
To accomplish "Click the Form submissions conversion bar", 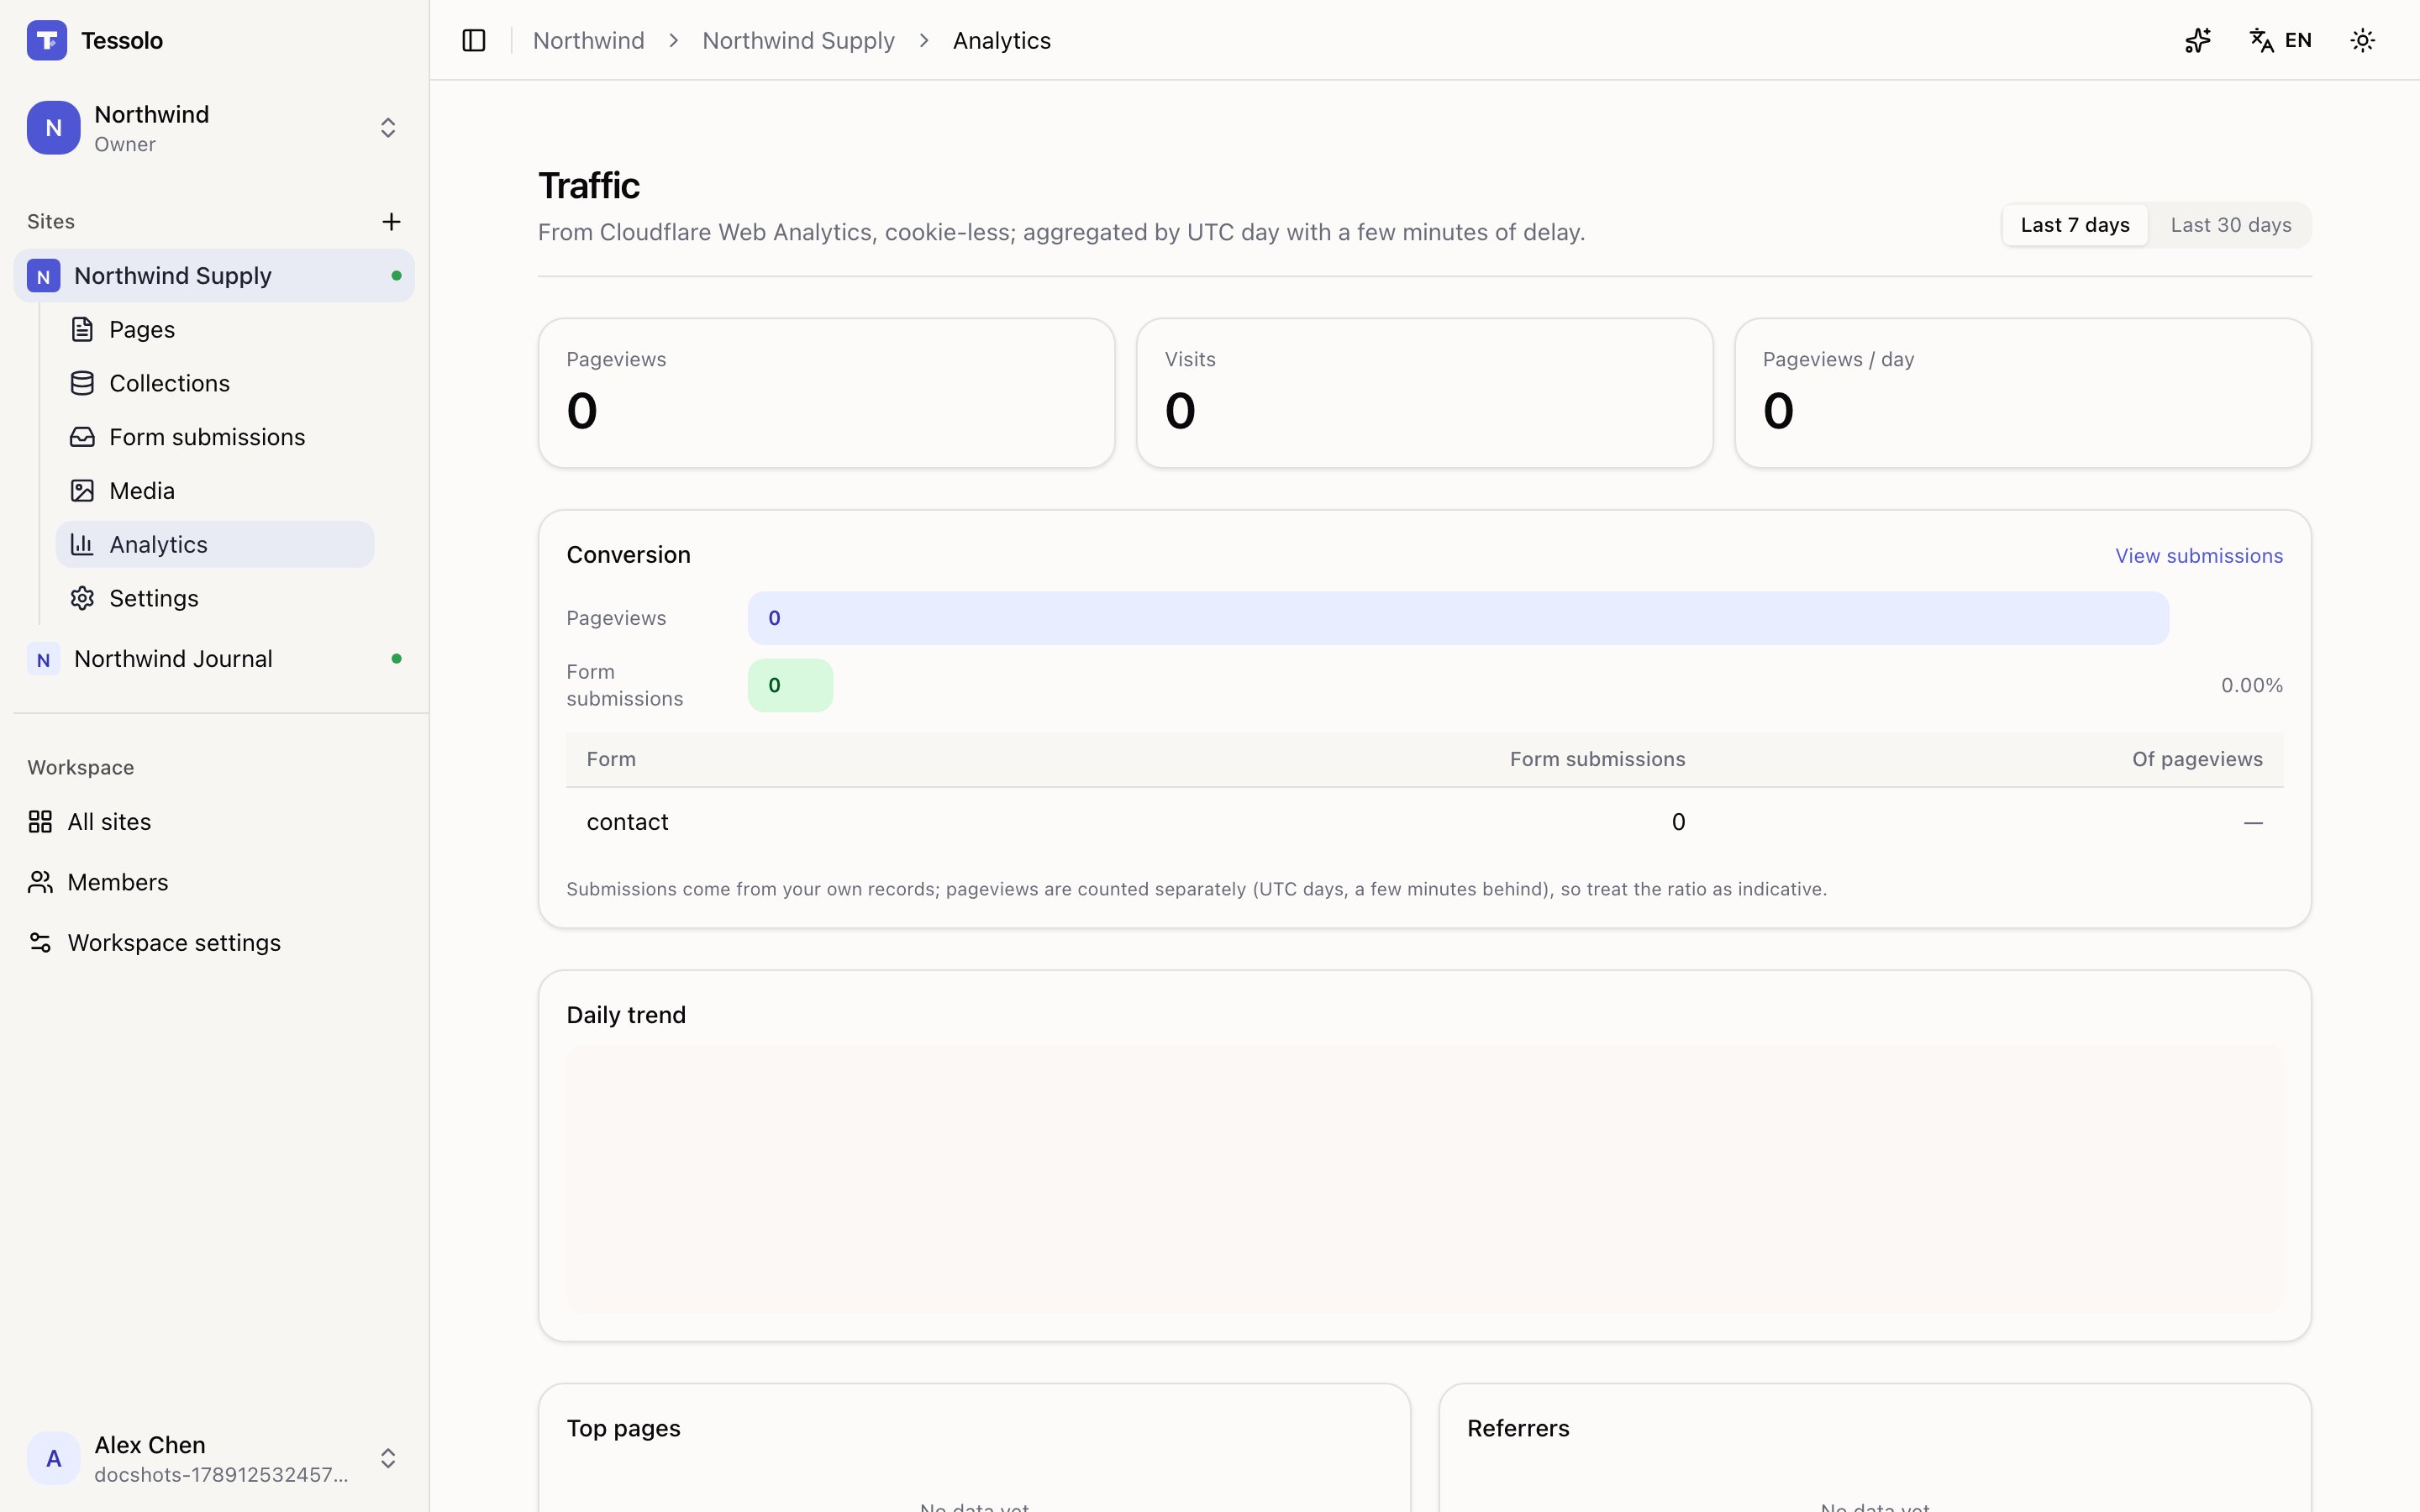I will pyautogui.click(x=790, y=685).
